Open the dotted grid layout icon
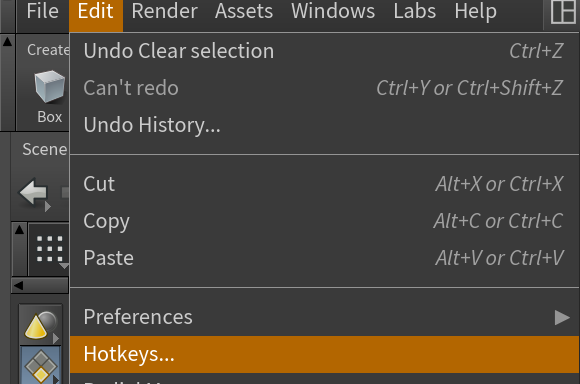 tap(49, 249)
